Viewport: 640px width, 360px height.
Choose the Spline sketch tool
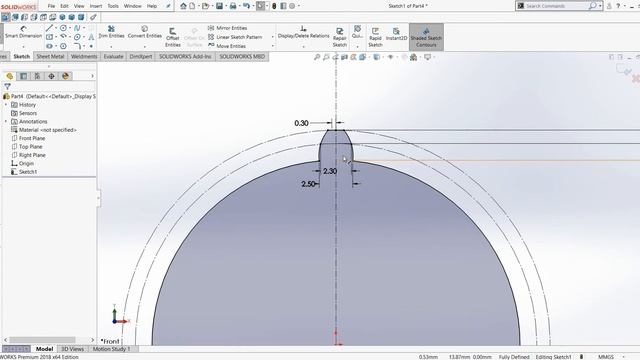(77, 28)
